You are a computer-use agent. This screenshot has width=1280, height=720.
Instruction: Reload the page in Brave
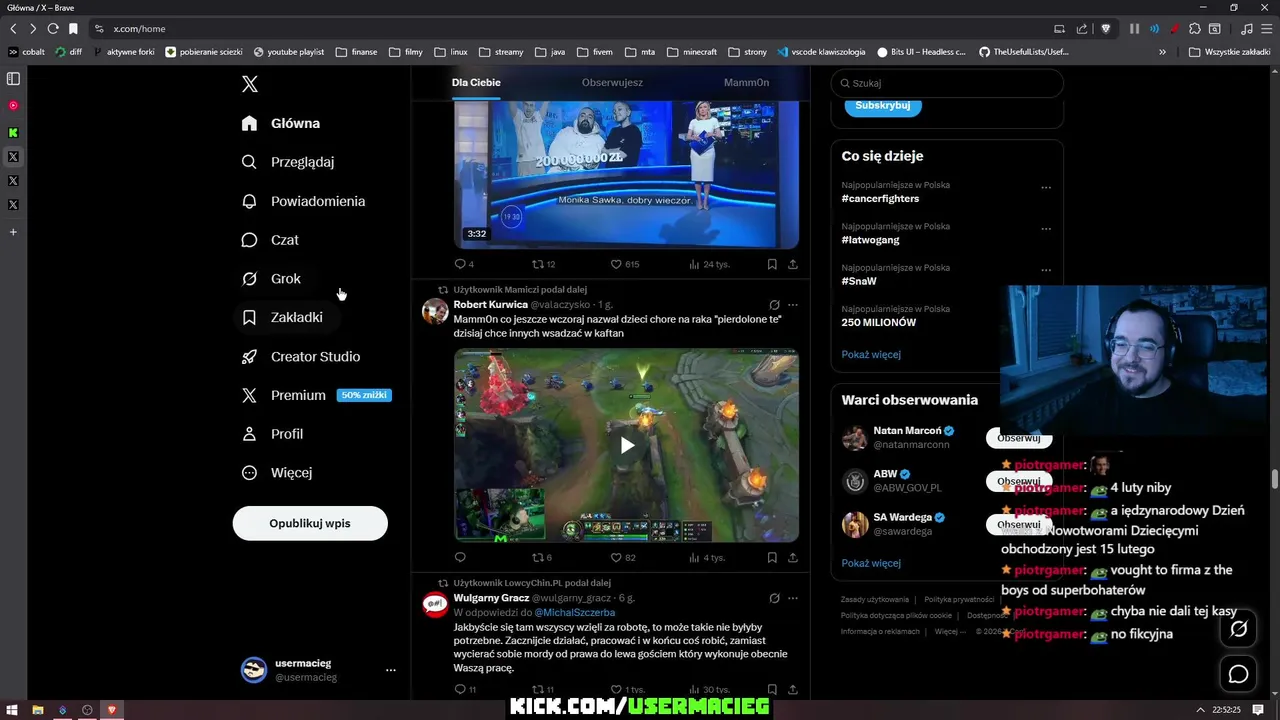[x=52, y=29]
